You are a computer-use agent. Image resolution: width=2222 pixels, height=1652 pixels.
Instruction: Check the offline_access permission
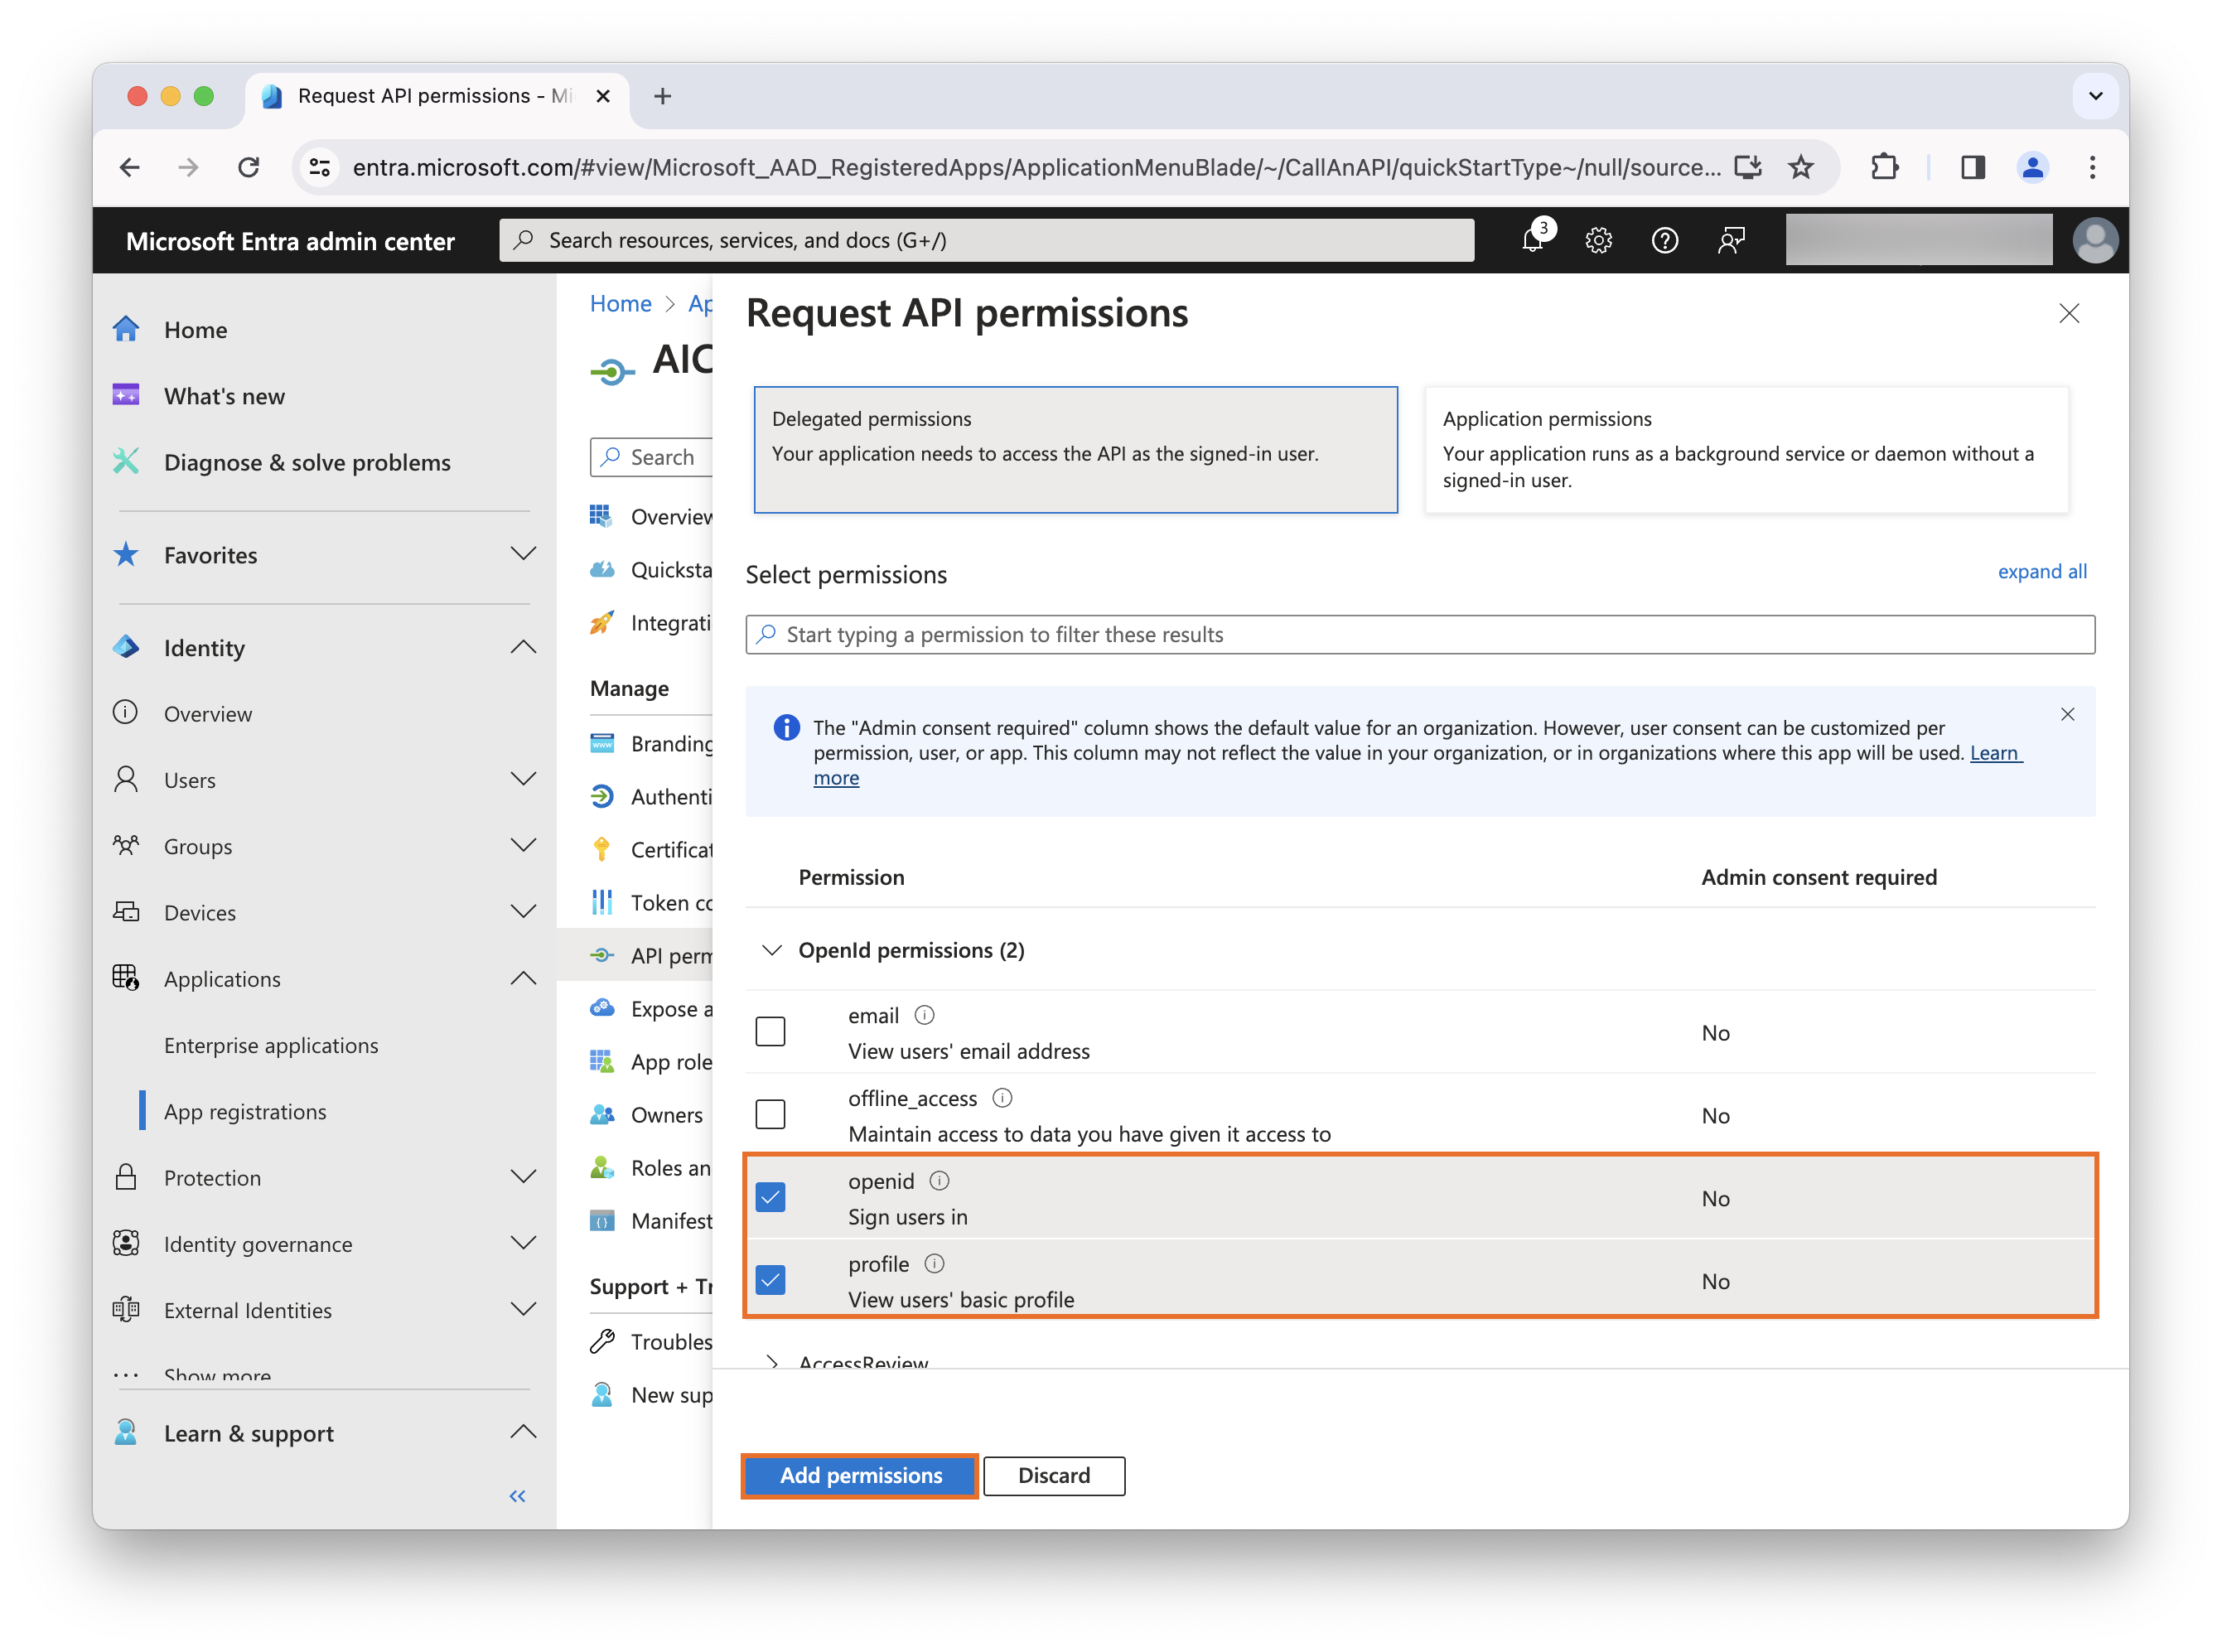(770, 1113)
